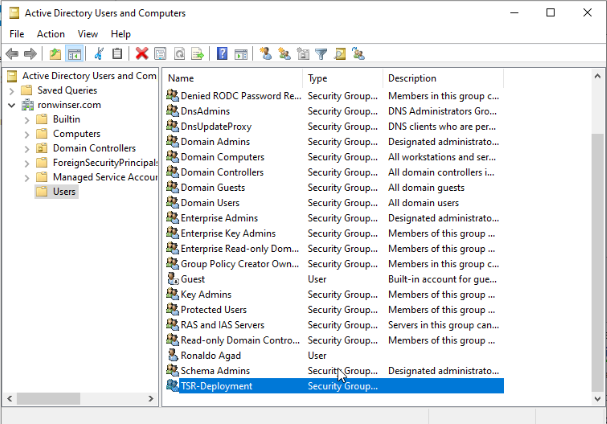607x424 pixels.
Task: Select the Computers container in tree
Action: click(x=76, y=134)
